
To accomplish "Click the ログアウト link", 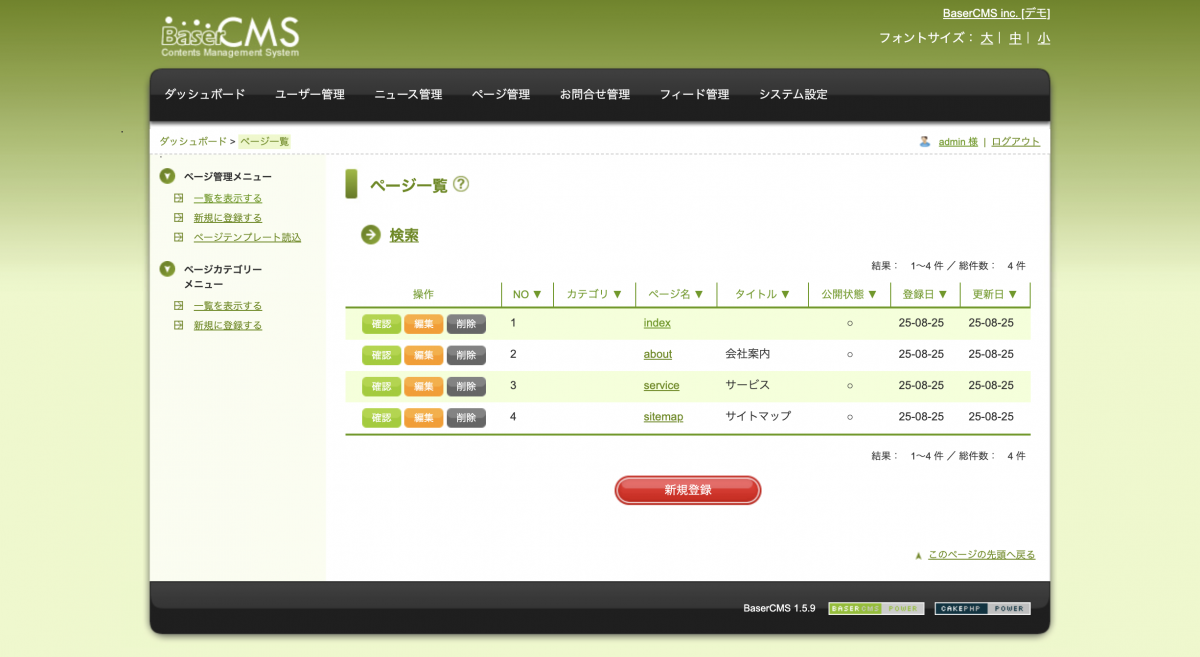I will tap(1015, 142).
